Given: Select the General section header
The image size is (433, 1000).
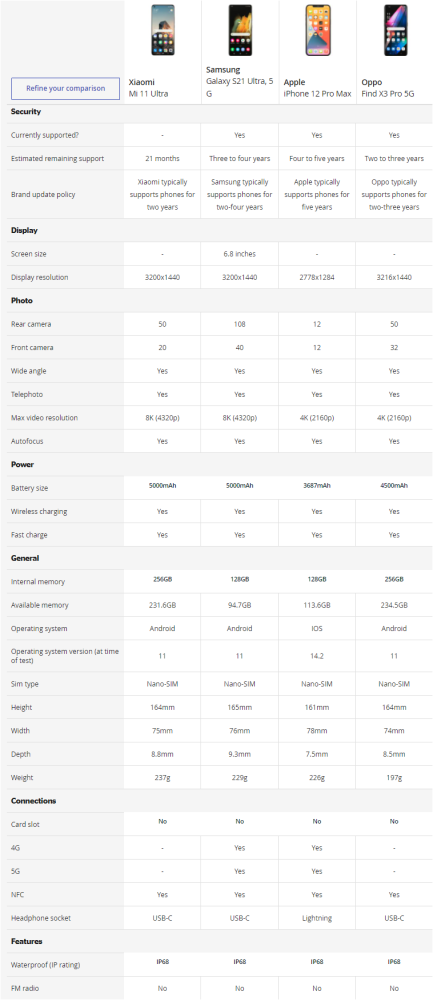Looking at the screenshot, I should pyautogui.click(x=25, y=558).
